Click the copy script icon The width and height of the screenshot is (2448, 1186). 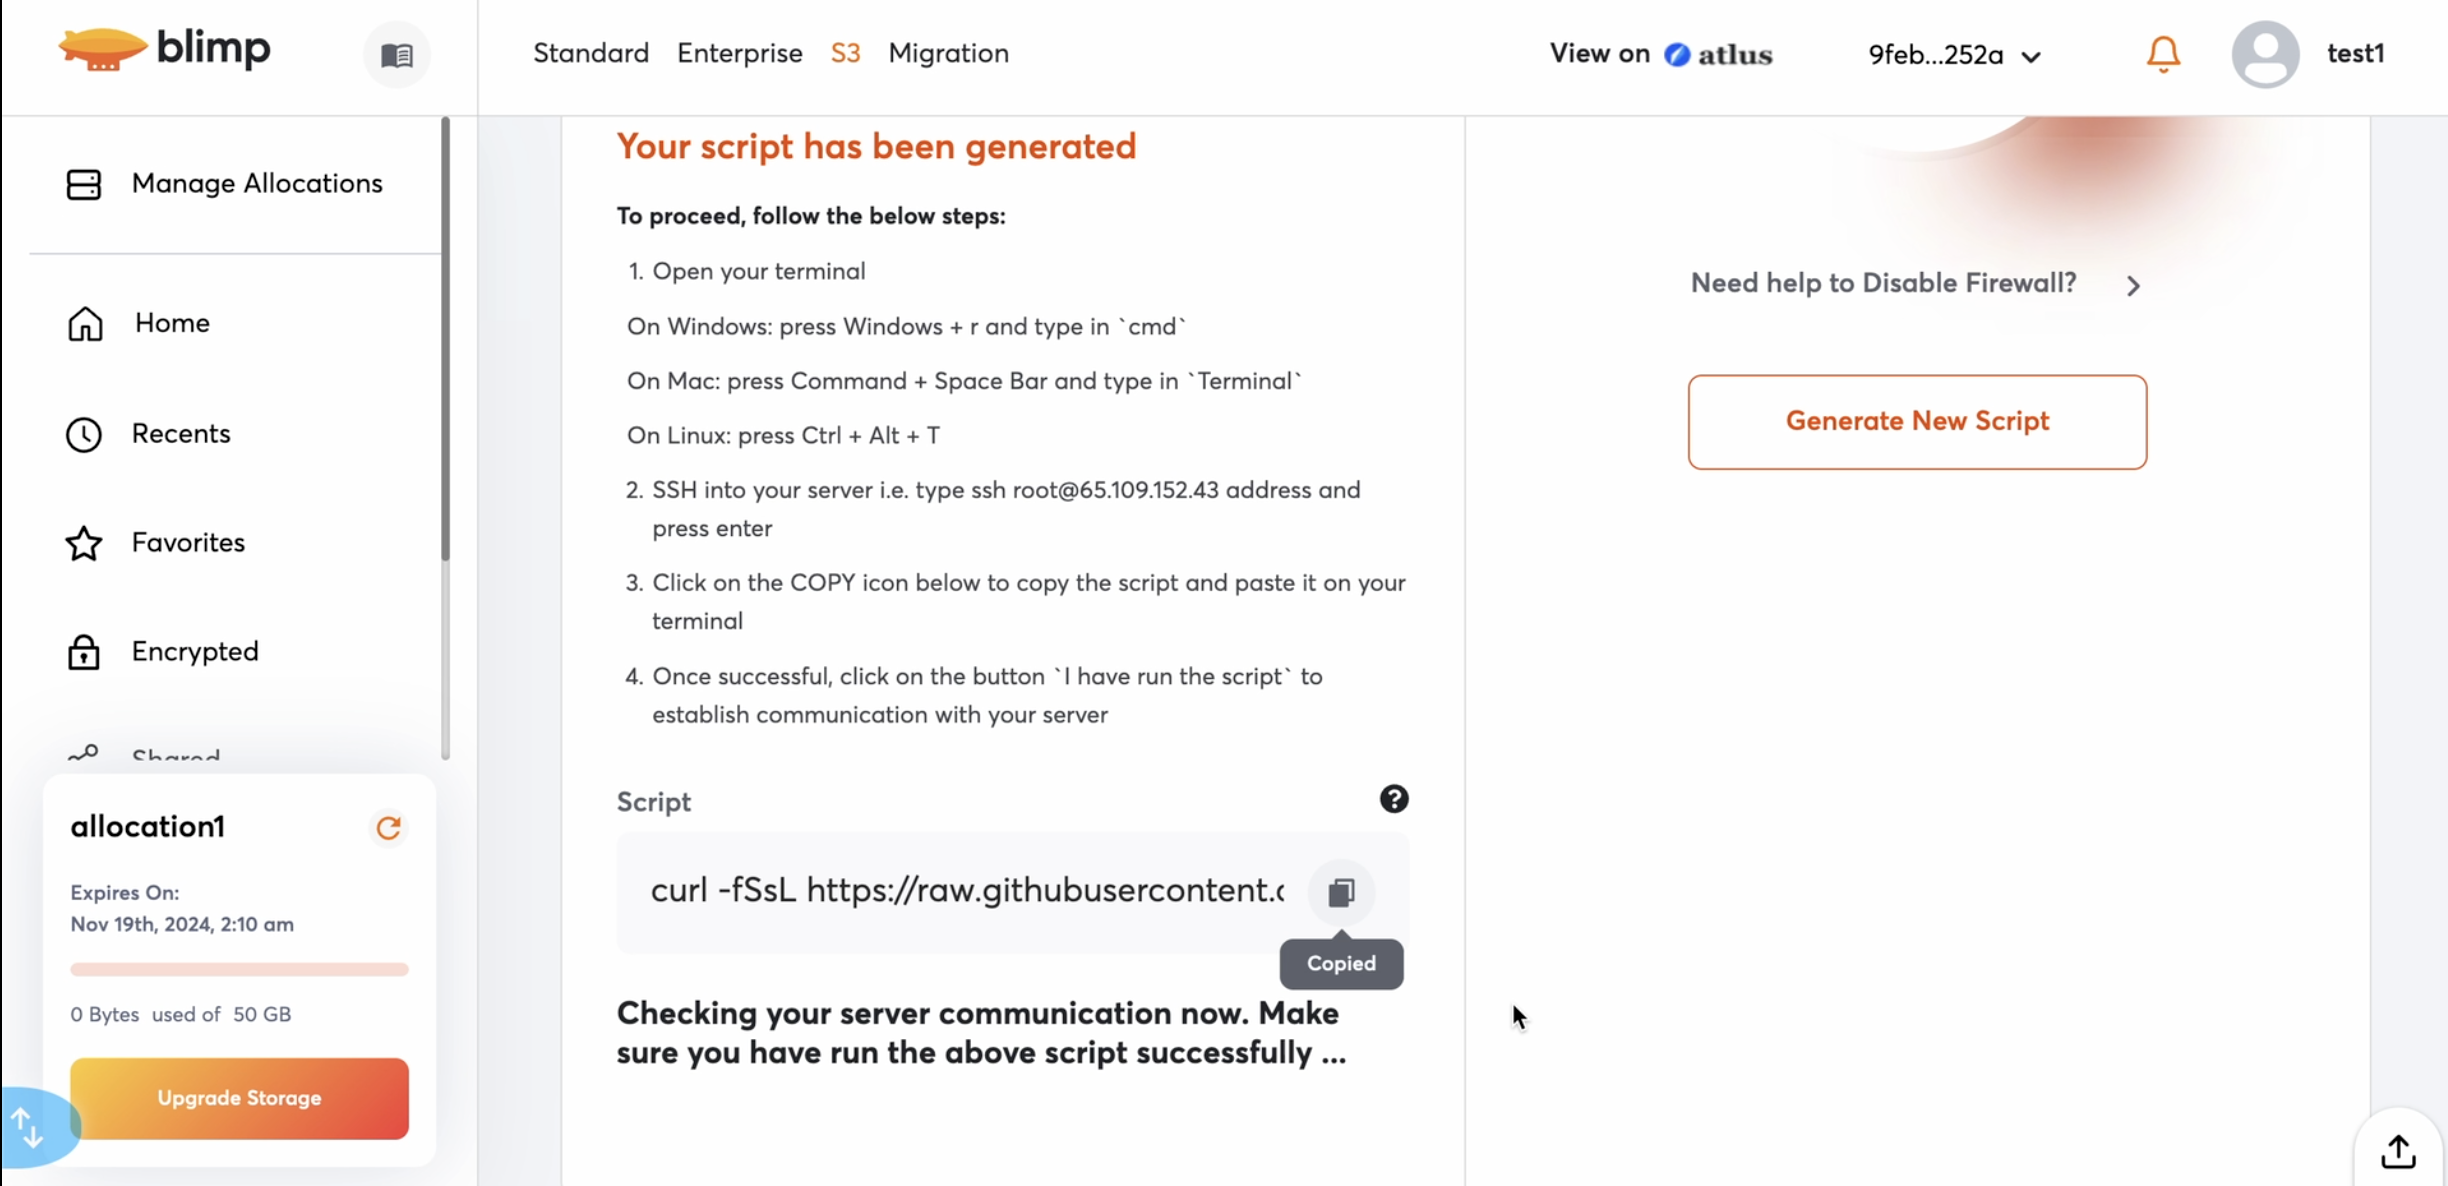pos(1341,891)
